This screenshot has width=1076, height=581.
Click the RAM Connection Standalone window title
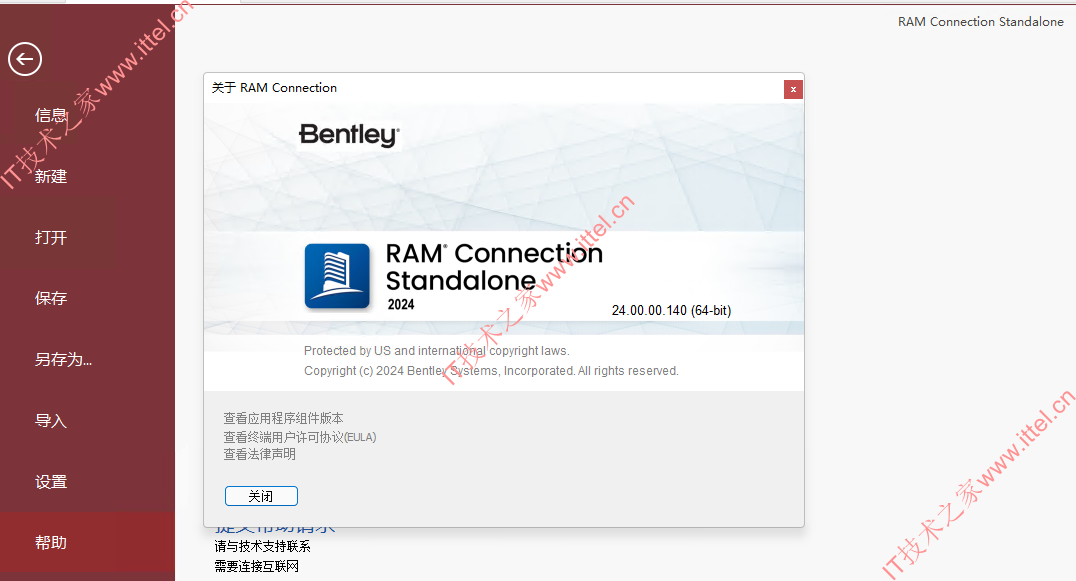(x=981, y=22)
